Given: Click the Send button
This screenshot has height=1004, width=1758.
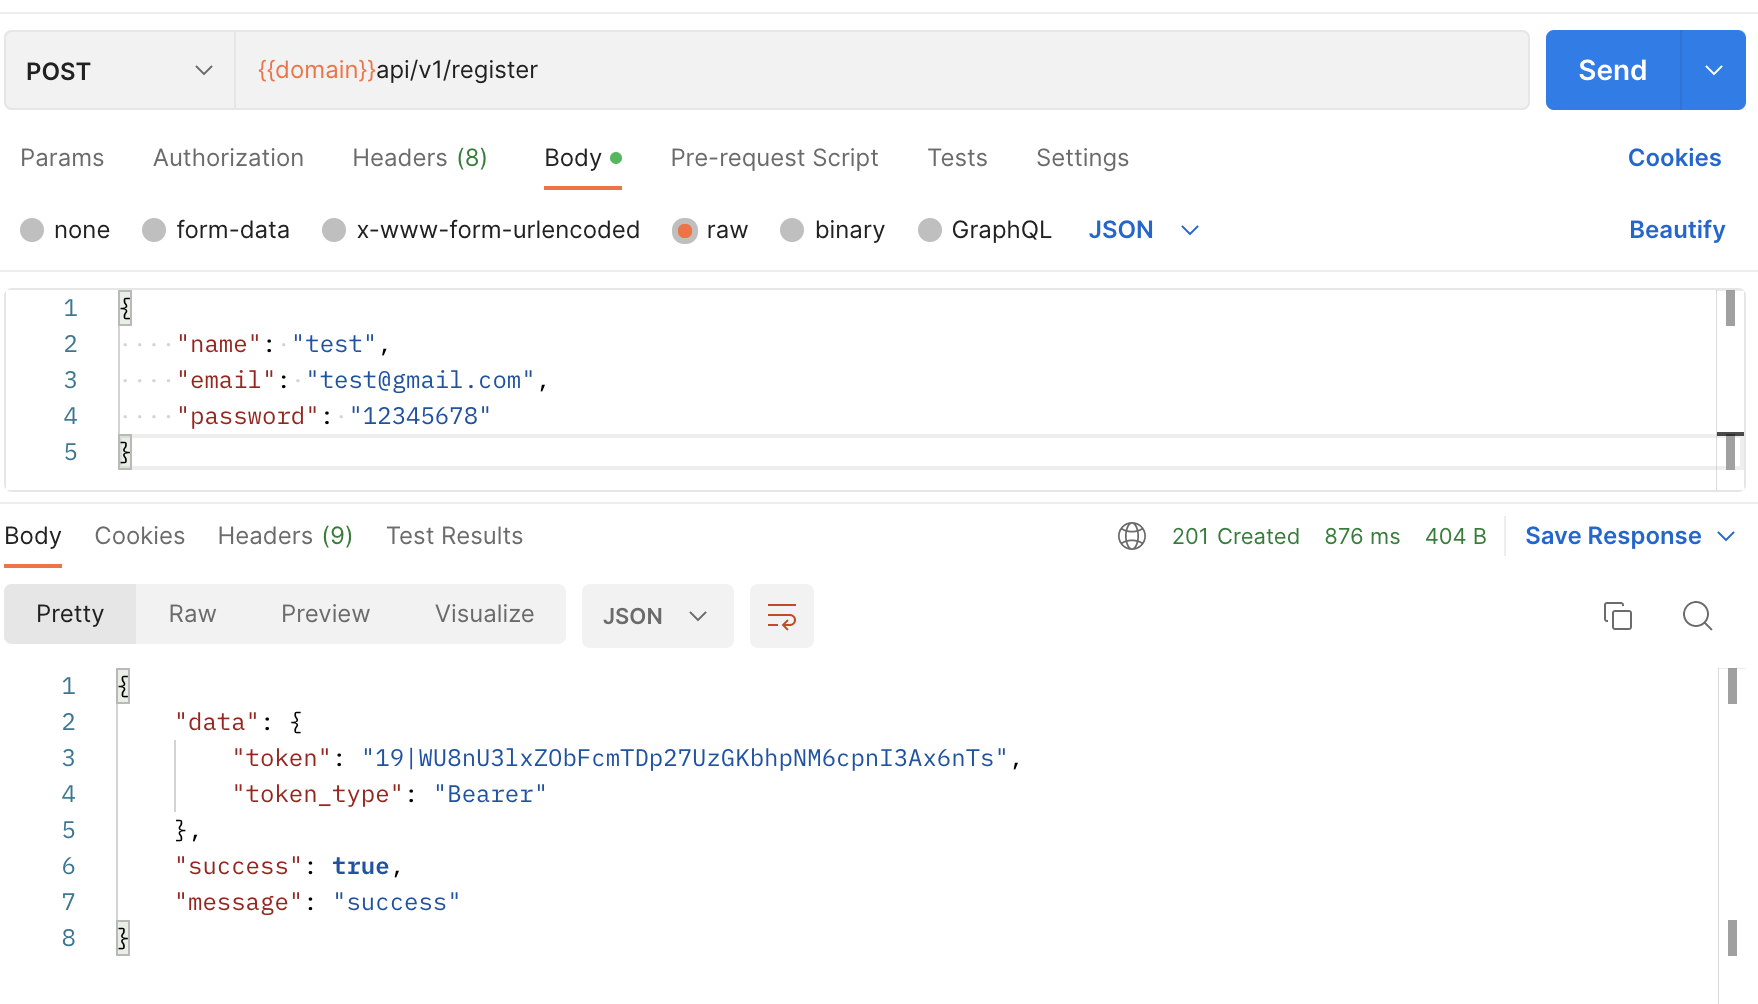Looking at the screenshot, I should pyautogui.click(x=1612, y=71).
